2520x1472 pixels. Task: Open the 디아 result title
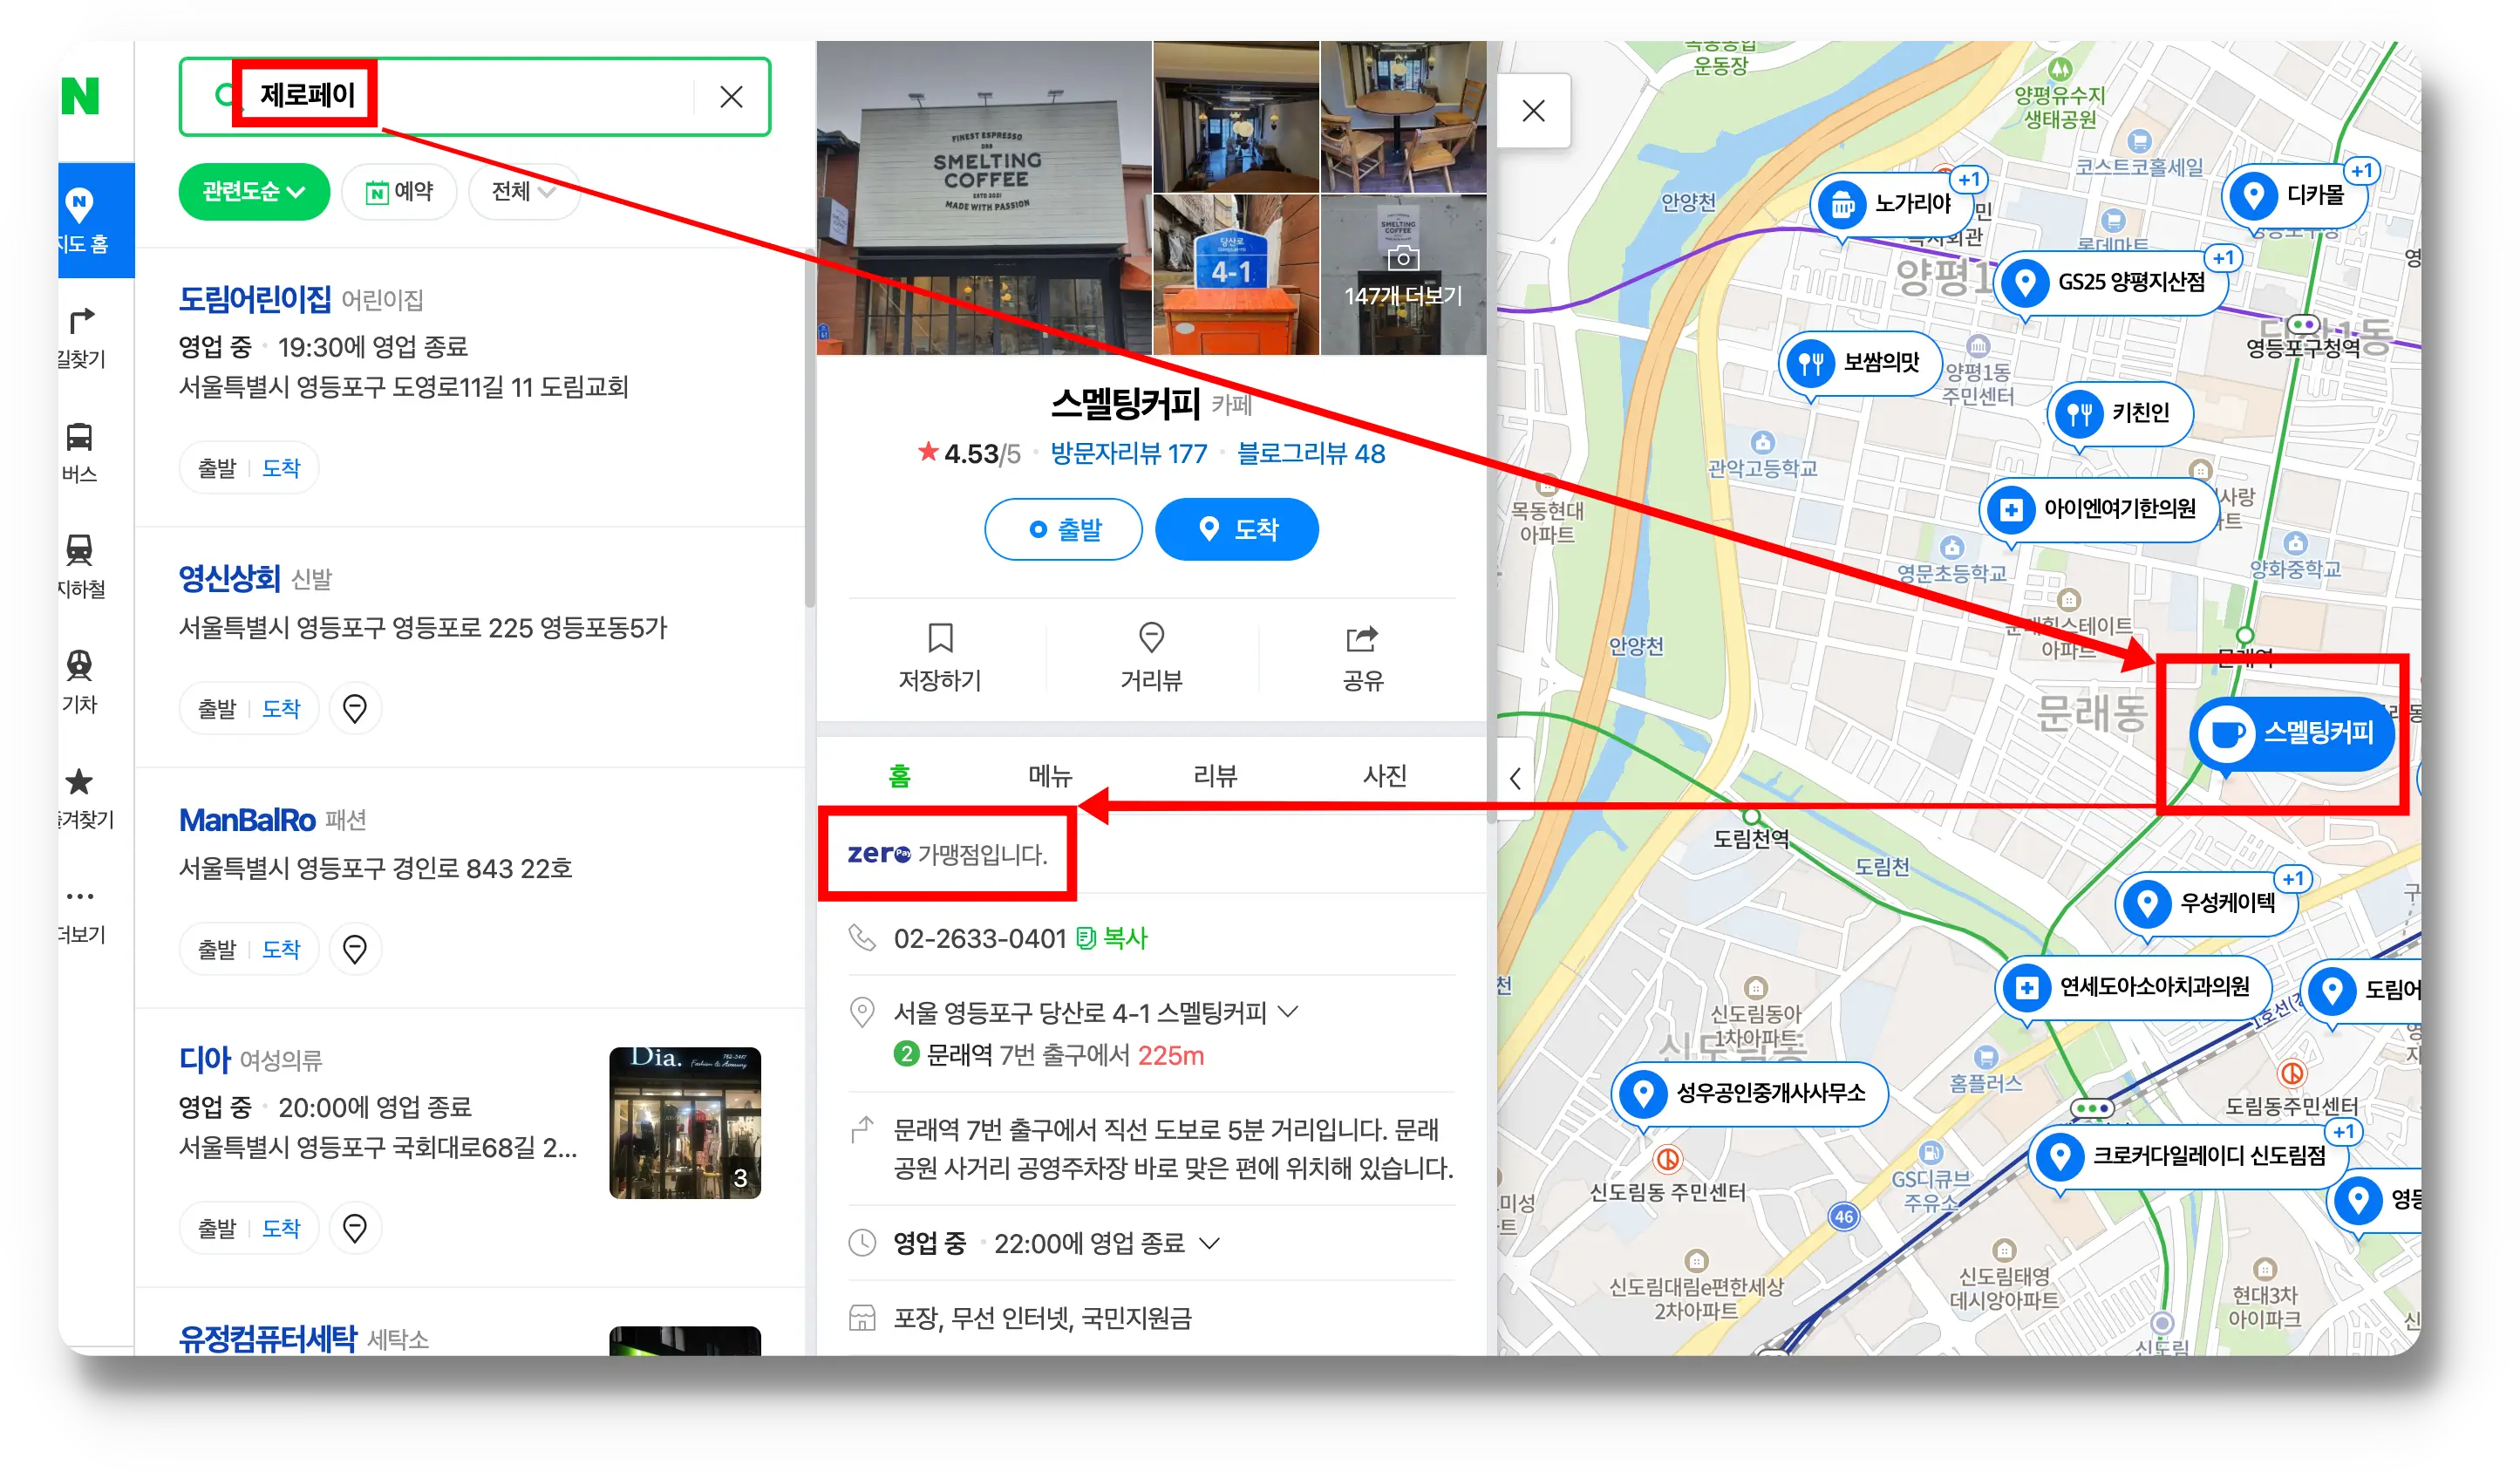[205, 1059]
